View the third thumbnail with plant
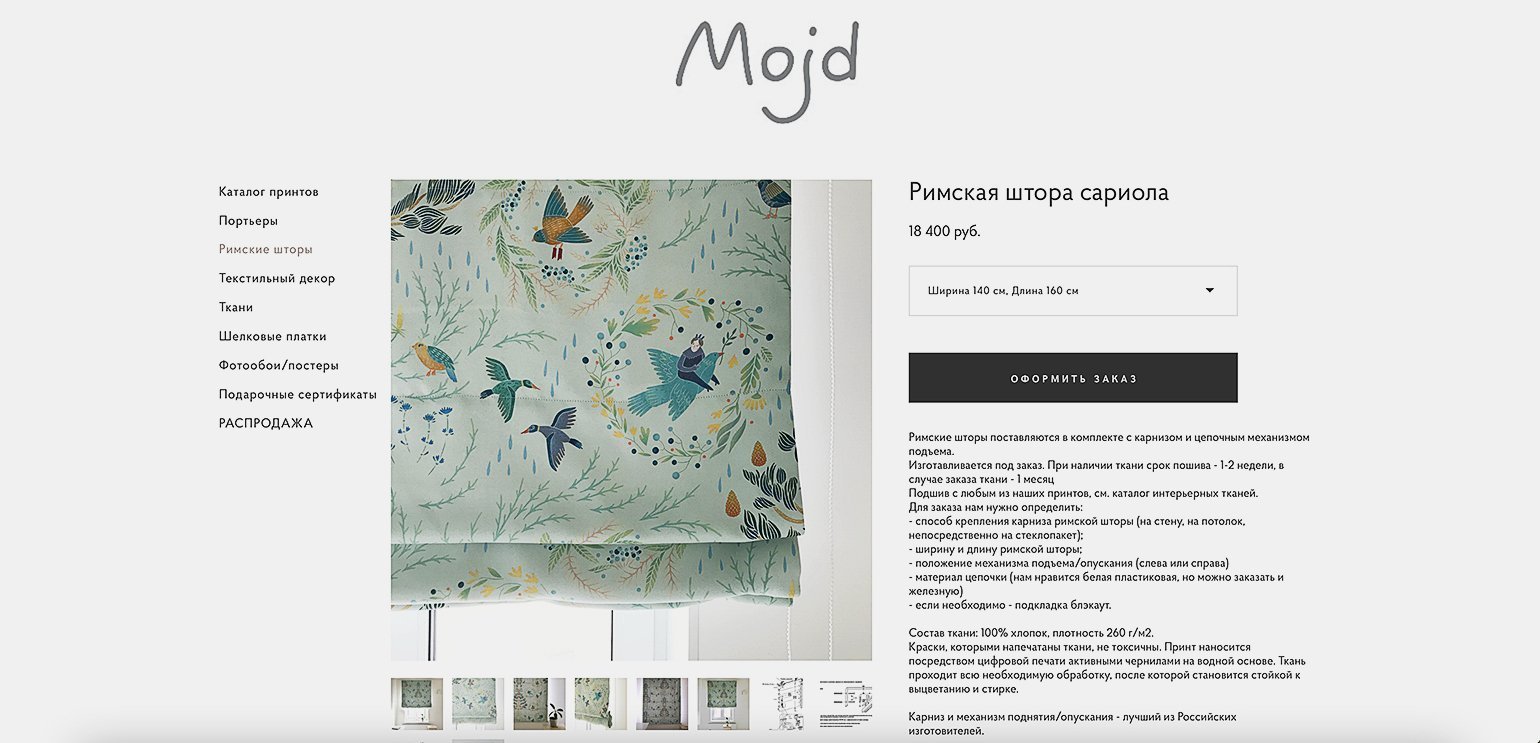The image size is (1540, 743). [539, 704]
